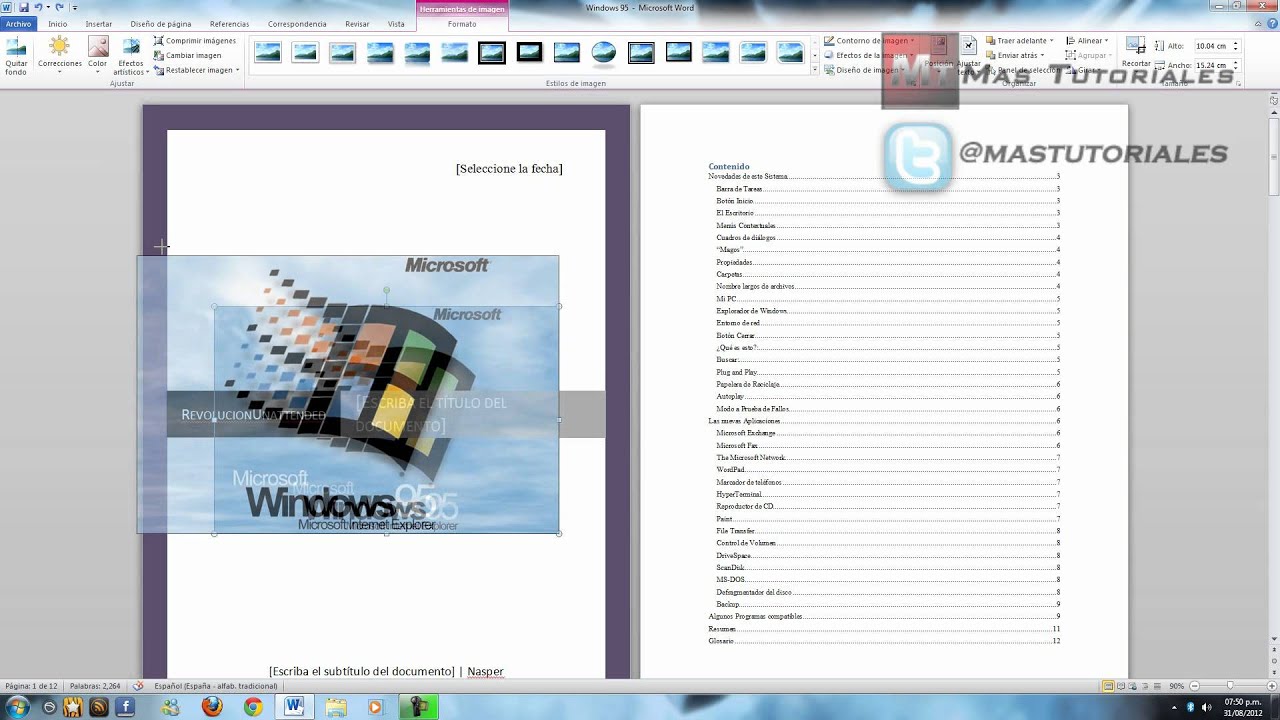
Task: Click the 90% zoom level button
Action: 1177,686
